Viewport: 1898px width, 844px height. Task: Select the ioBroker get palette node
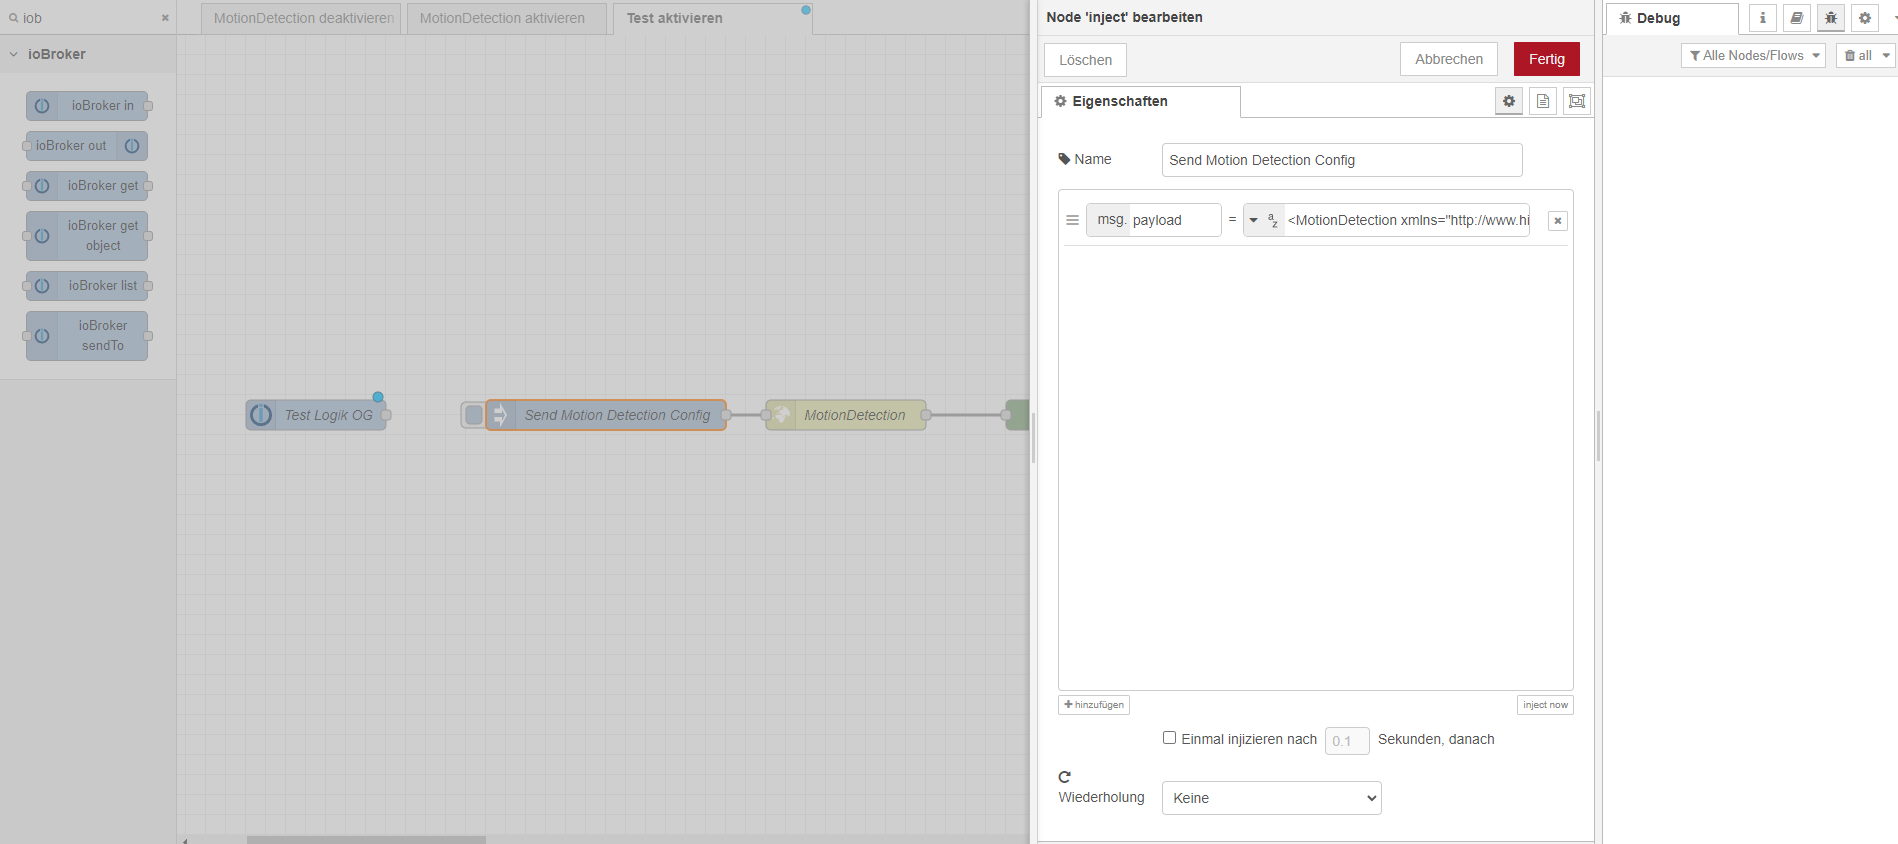point(87,186)
